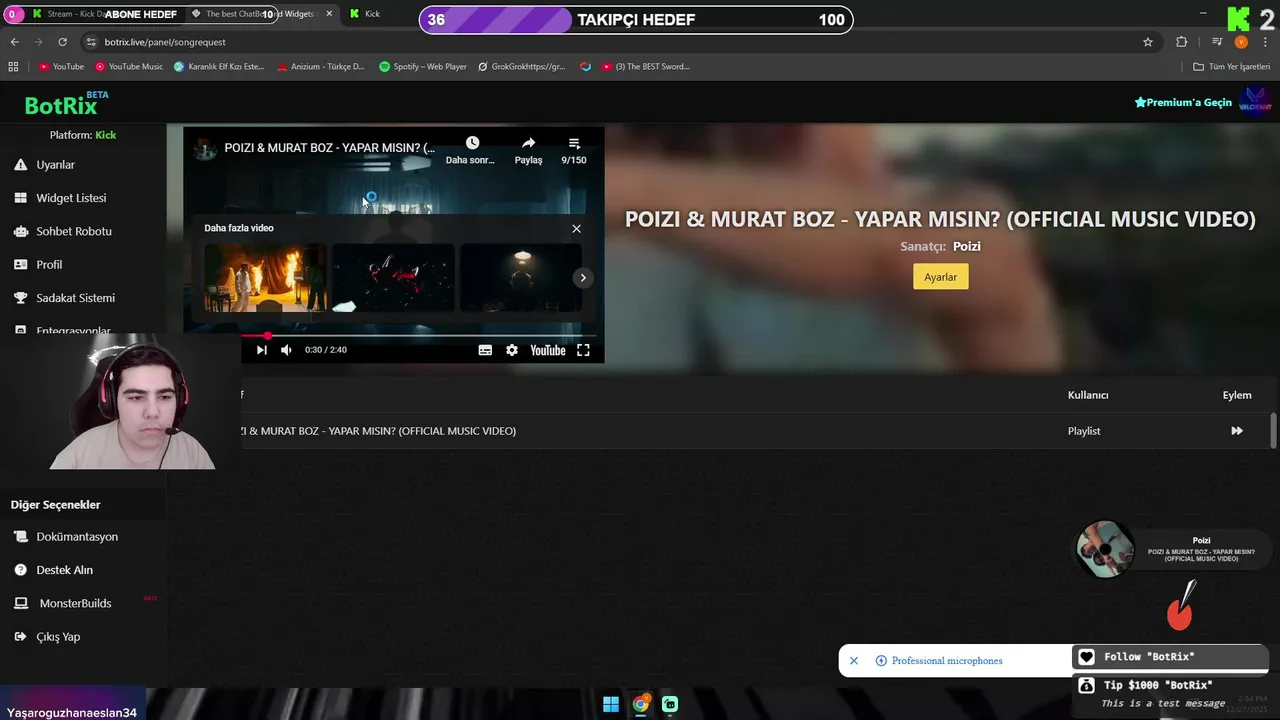The height and width of the screenshot is (720, 1280).
Task: Open Sadakat Sistemi in sidebar
Action: click(75, 298)
